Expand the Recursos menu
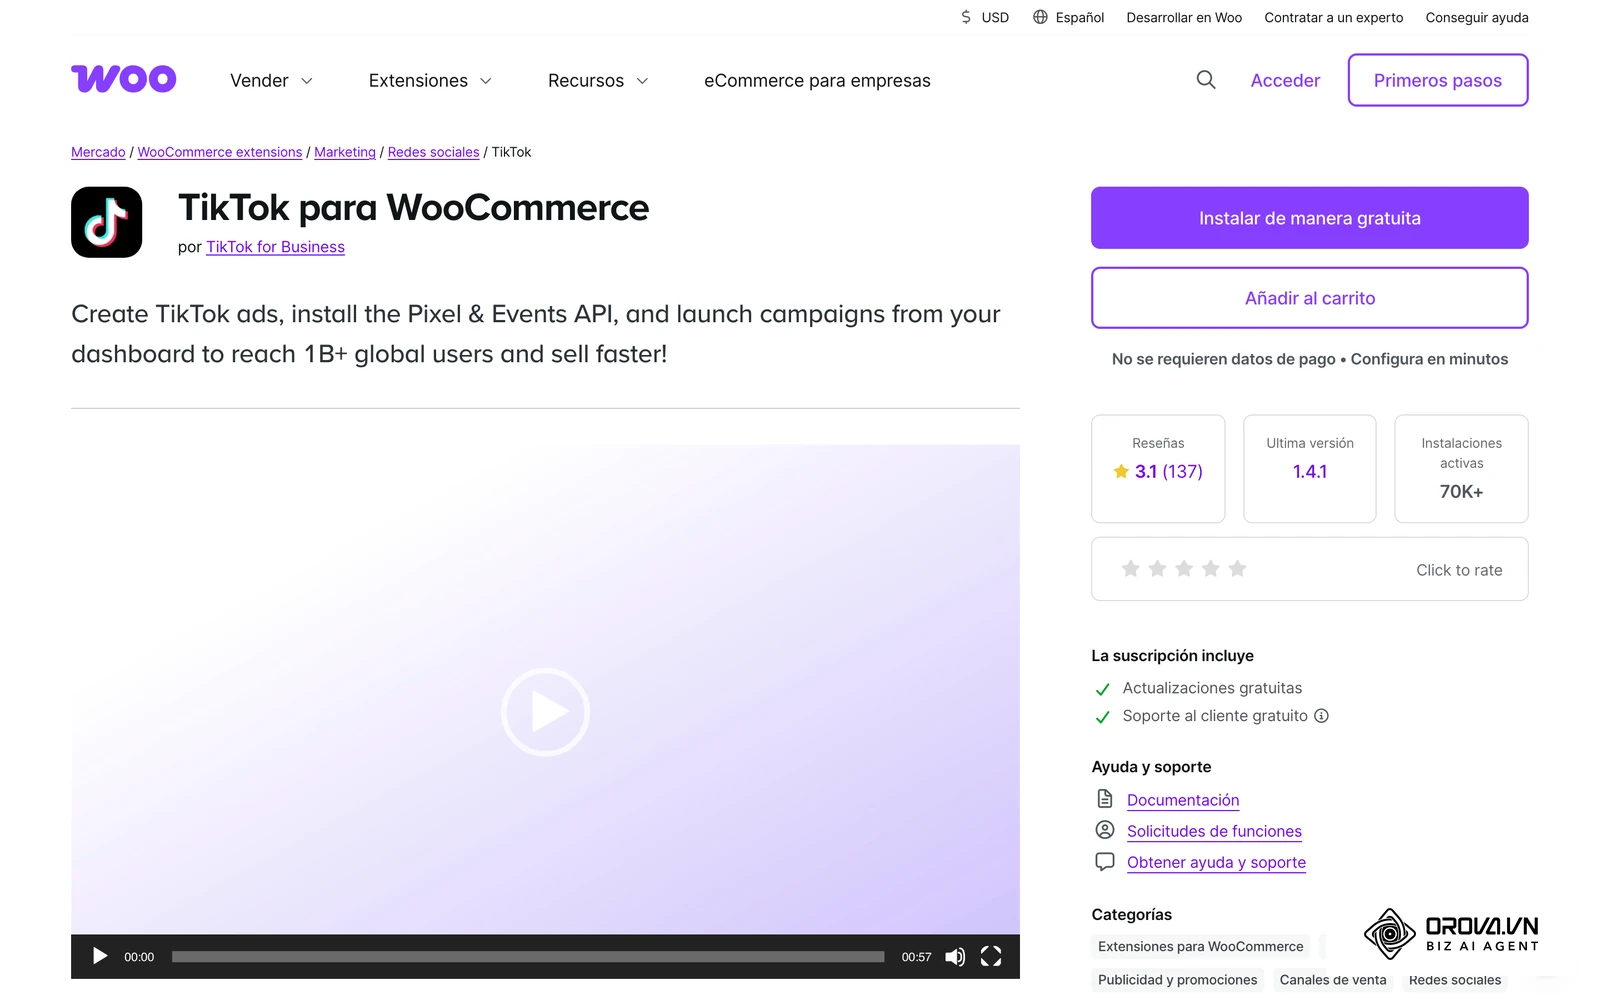The height and width of the screenshot is (1000, 1600). click(x=598, y=81)
